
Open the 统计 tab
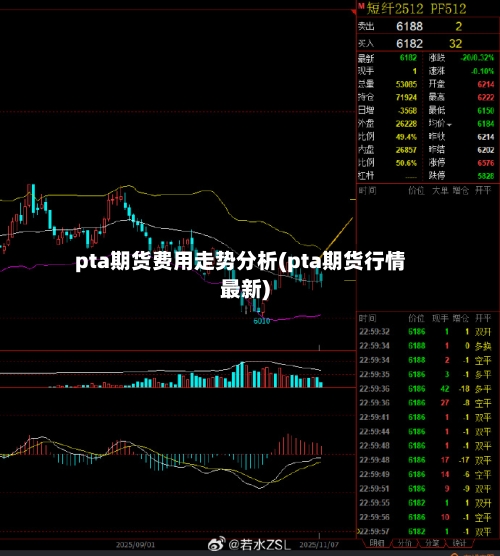[459, 543]
